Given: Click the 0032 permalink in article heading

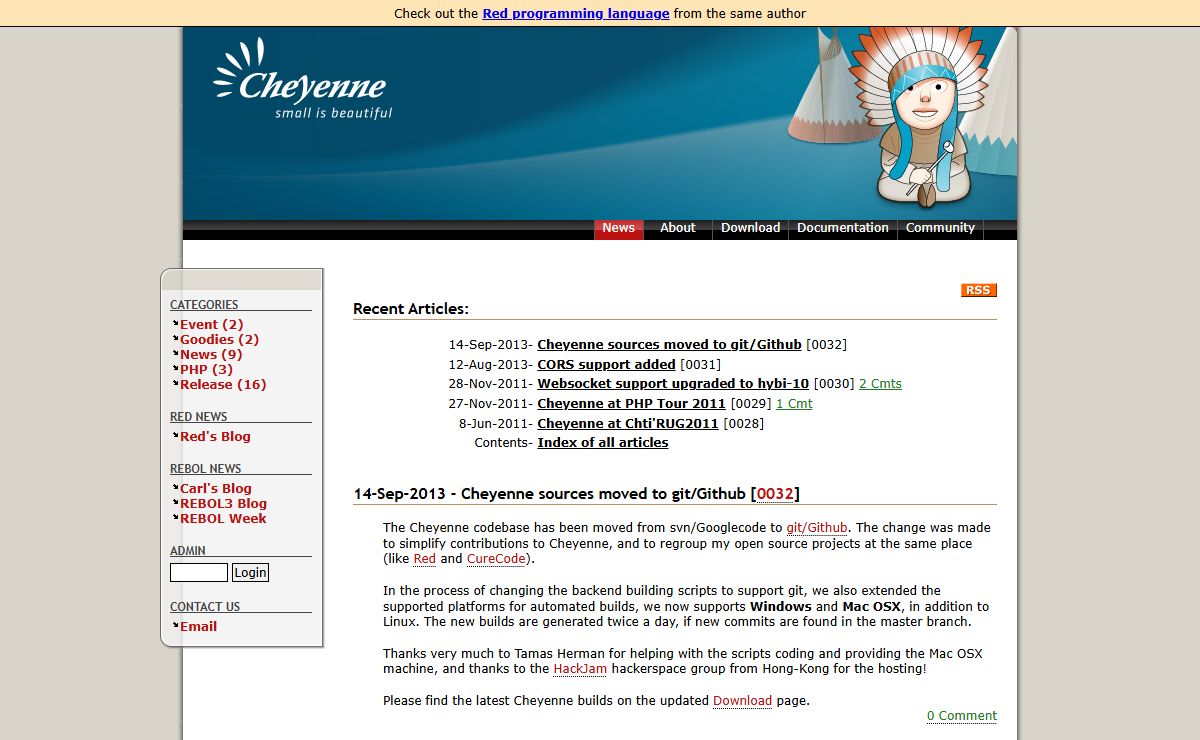Looking at the screenshot, I should pos(775,494).
